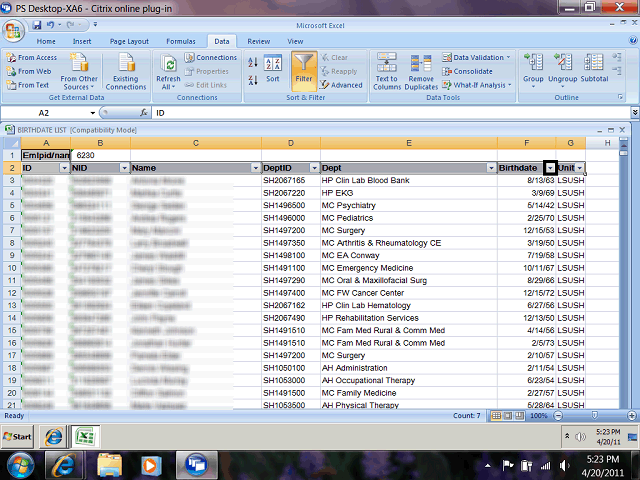
Task: Open the Birthdate column filter dropdown
Action: (x=550, y=168)
